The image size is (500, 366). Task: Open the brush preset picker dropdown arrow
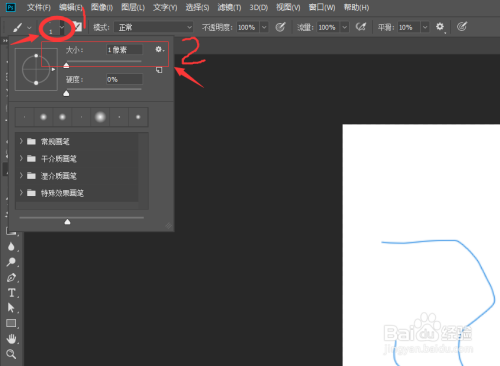pos(62,27)
